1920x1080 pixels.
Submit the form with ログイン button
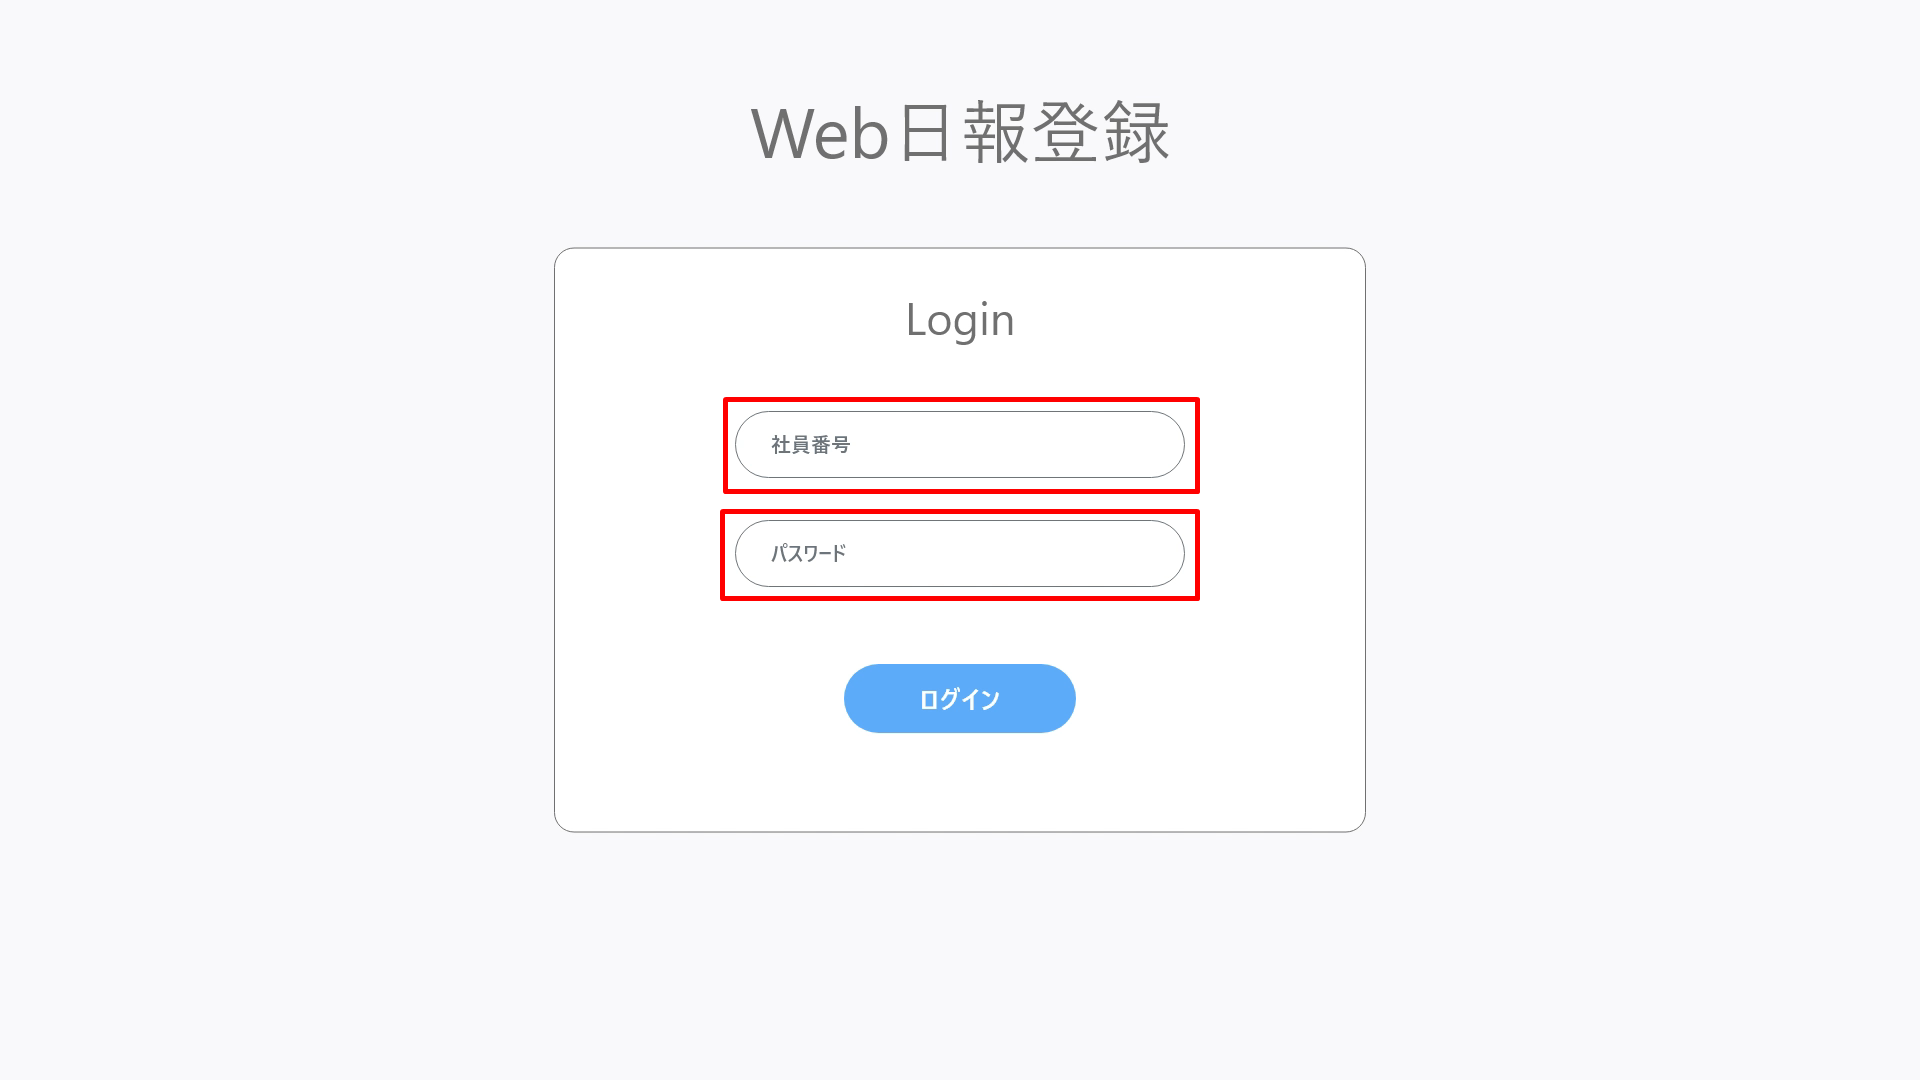pos(960,698)
